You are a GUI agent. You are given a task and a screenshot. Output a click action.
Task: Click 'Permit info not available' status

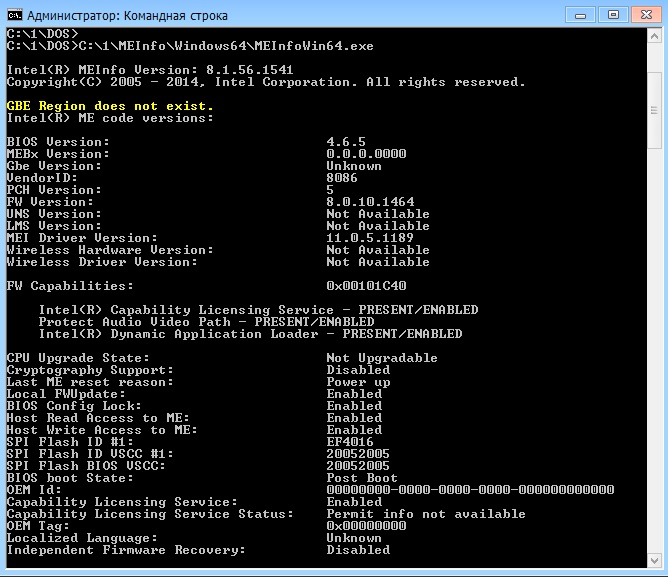426,514
